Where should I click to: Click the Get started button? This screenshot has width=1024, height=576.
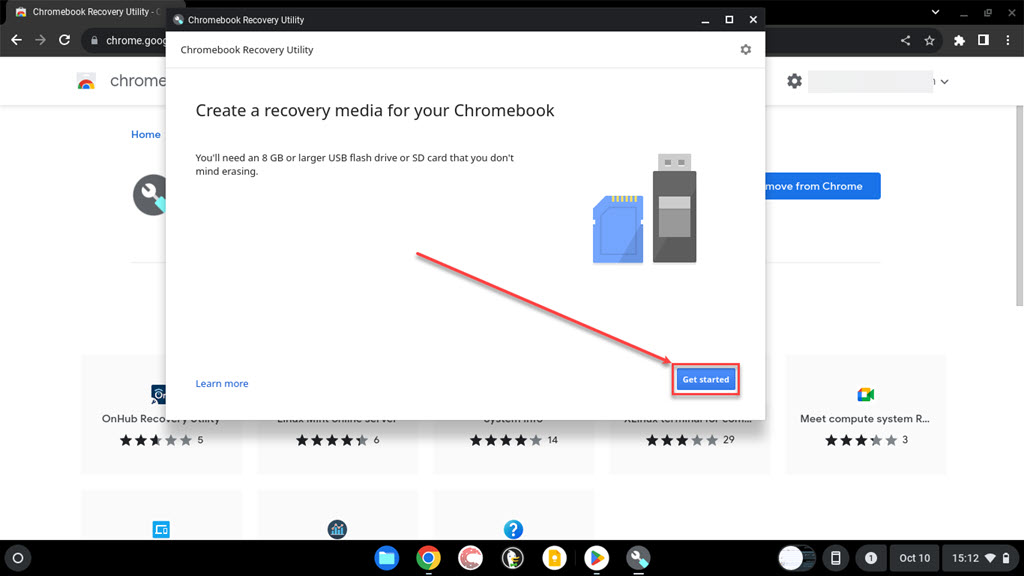(705, 379)
